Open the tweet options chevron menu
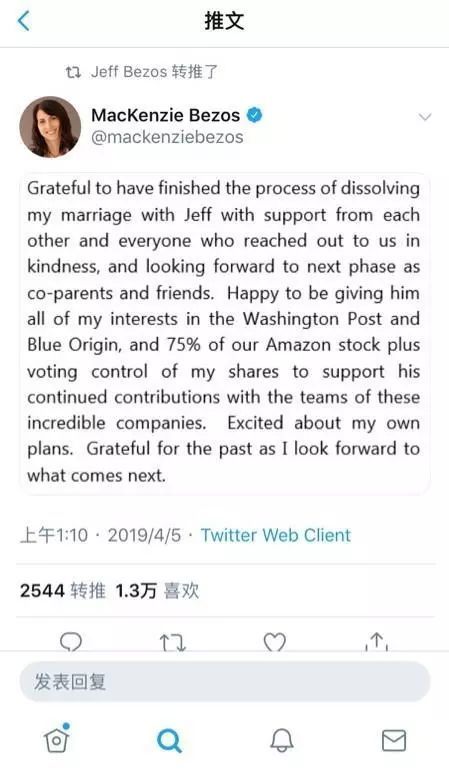This screenshot has width=449, height=771. [x=424, y=117]
